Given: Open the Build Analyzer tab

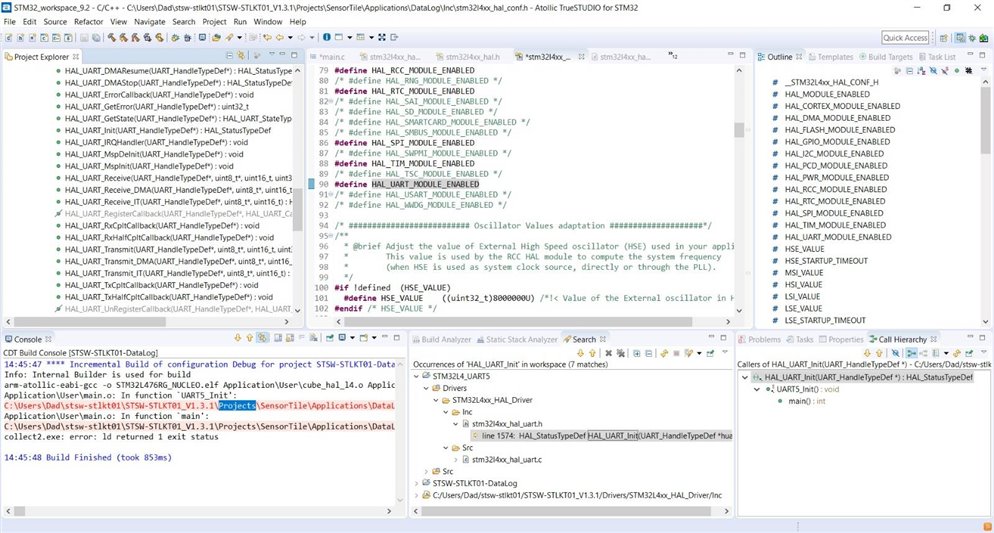Looking at the screenshot, I should tap(446, 340).
